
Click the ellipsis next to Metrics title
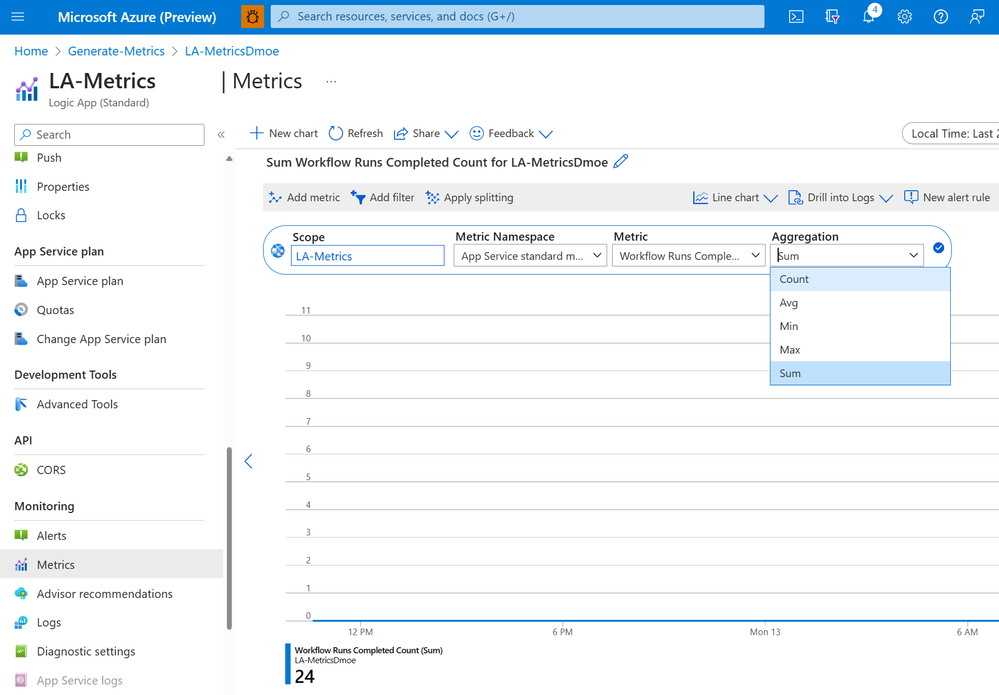pyautogui.click(x=331, y=82)
